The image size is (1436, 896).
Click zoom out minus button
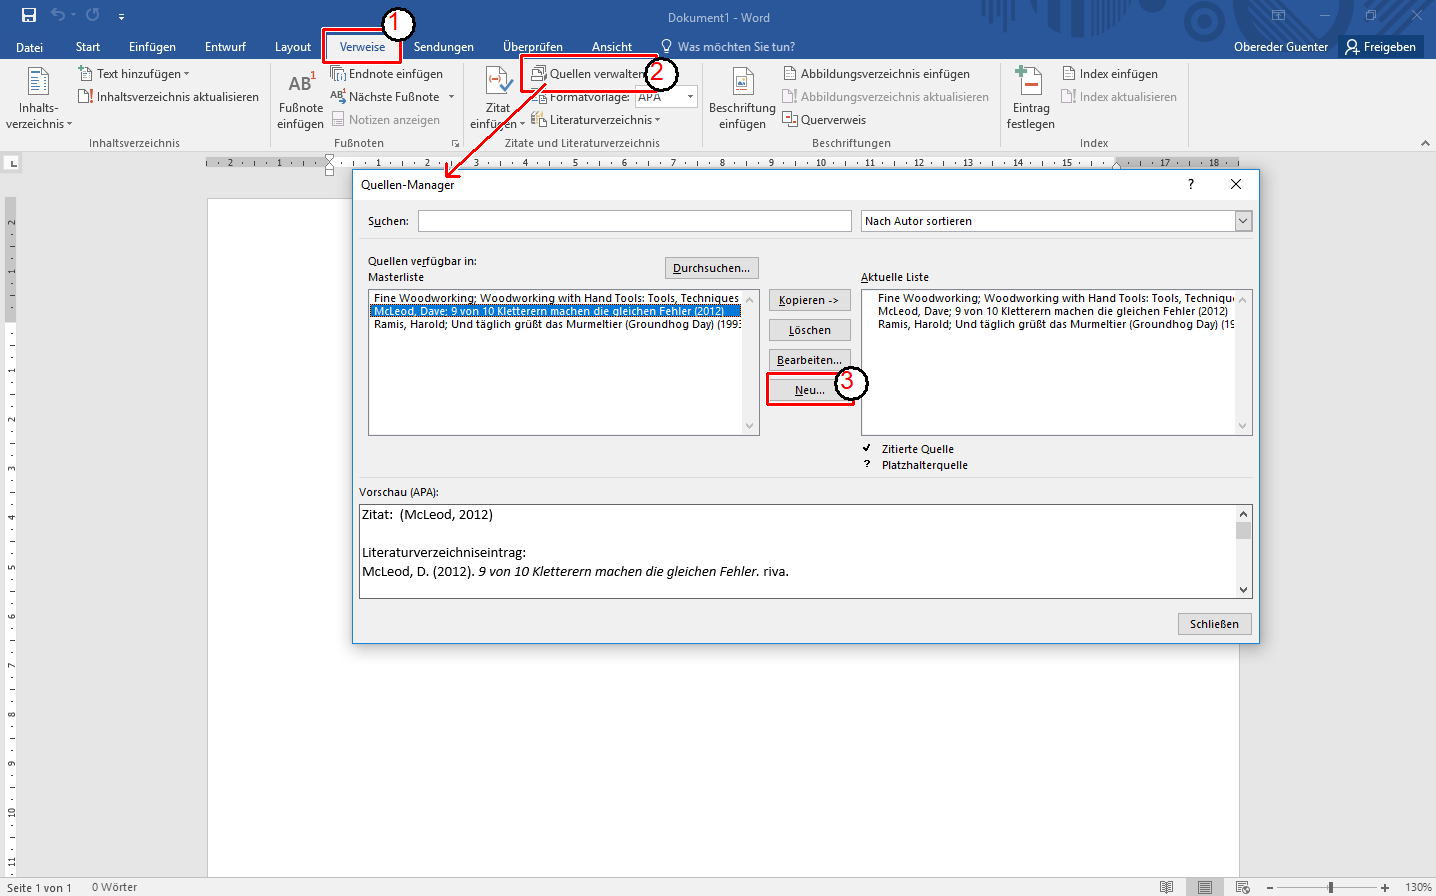[1270, 888]
